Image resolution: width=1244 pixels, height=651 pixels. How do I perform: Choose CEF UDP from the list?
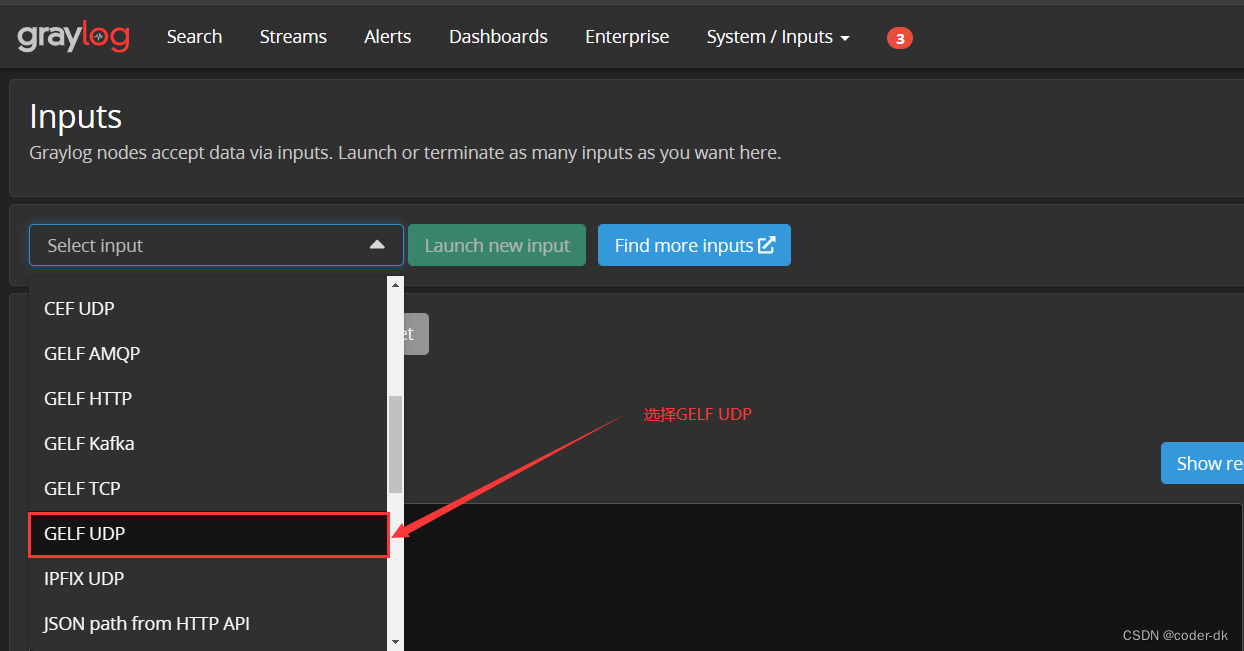click(x=208, y=309)
